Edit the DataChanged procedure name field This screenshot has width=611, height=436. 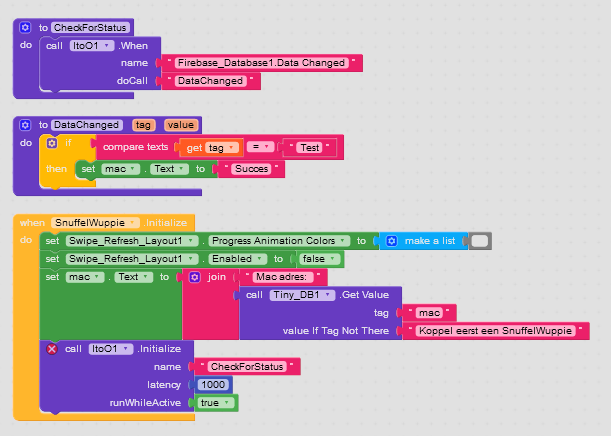[87, 125]
